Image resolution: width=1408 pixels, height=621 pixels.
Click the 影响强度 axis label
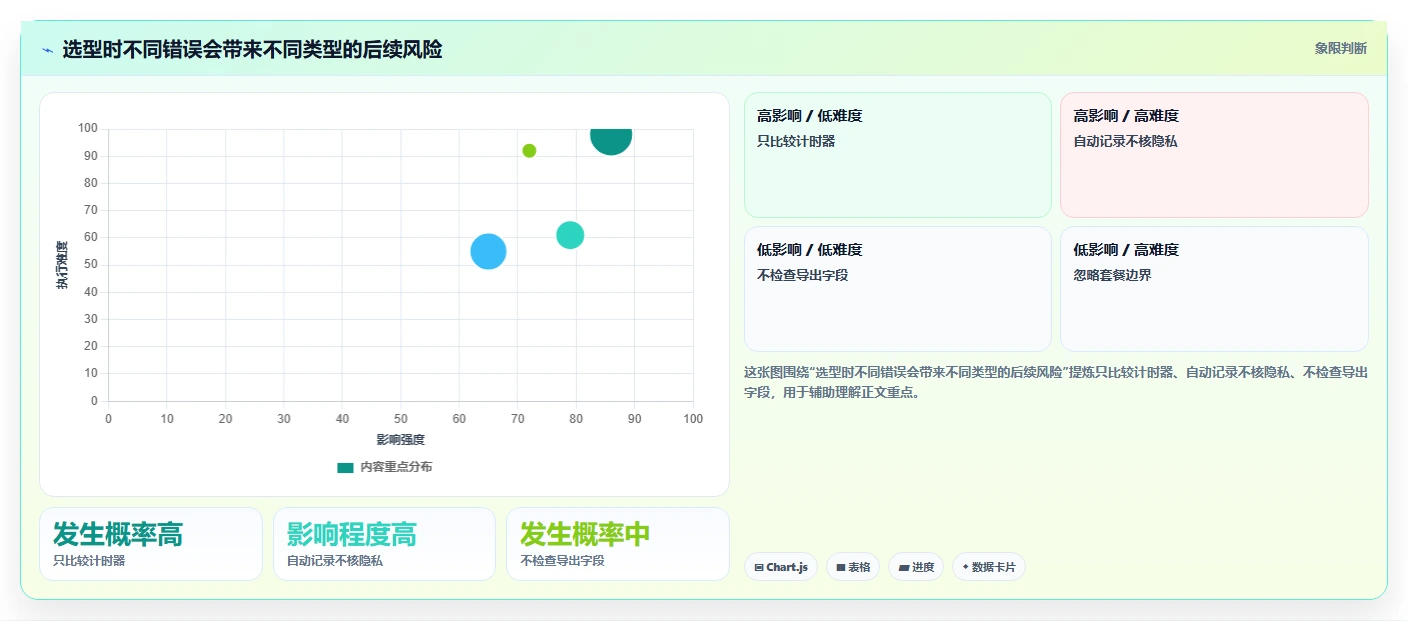click(401, 440)
